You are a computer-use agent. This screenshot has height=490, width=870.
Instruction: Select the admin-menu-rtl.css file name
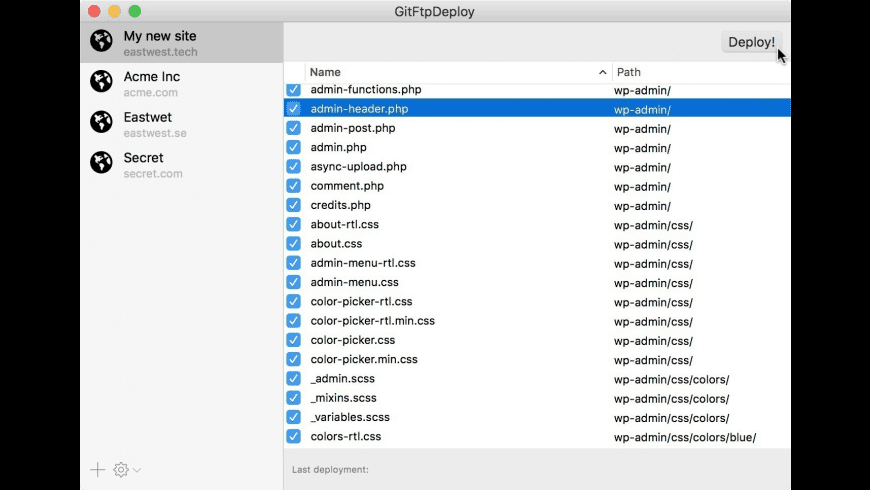pos(363,263)
